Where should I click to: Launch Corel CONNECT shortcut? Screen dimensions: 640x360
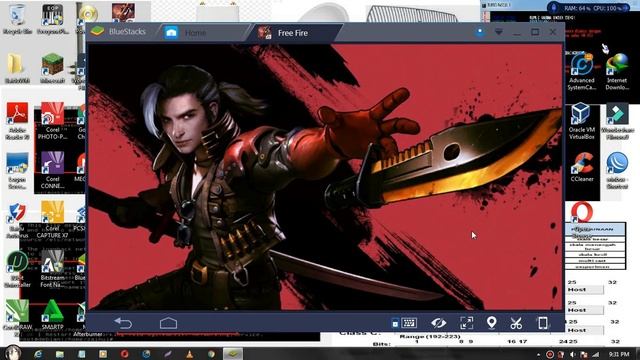tap(52, 170)
